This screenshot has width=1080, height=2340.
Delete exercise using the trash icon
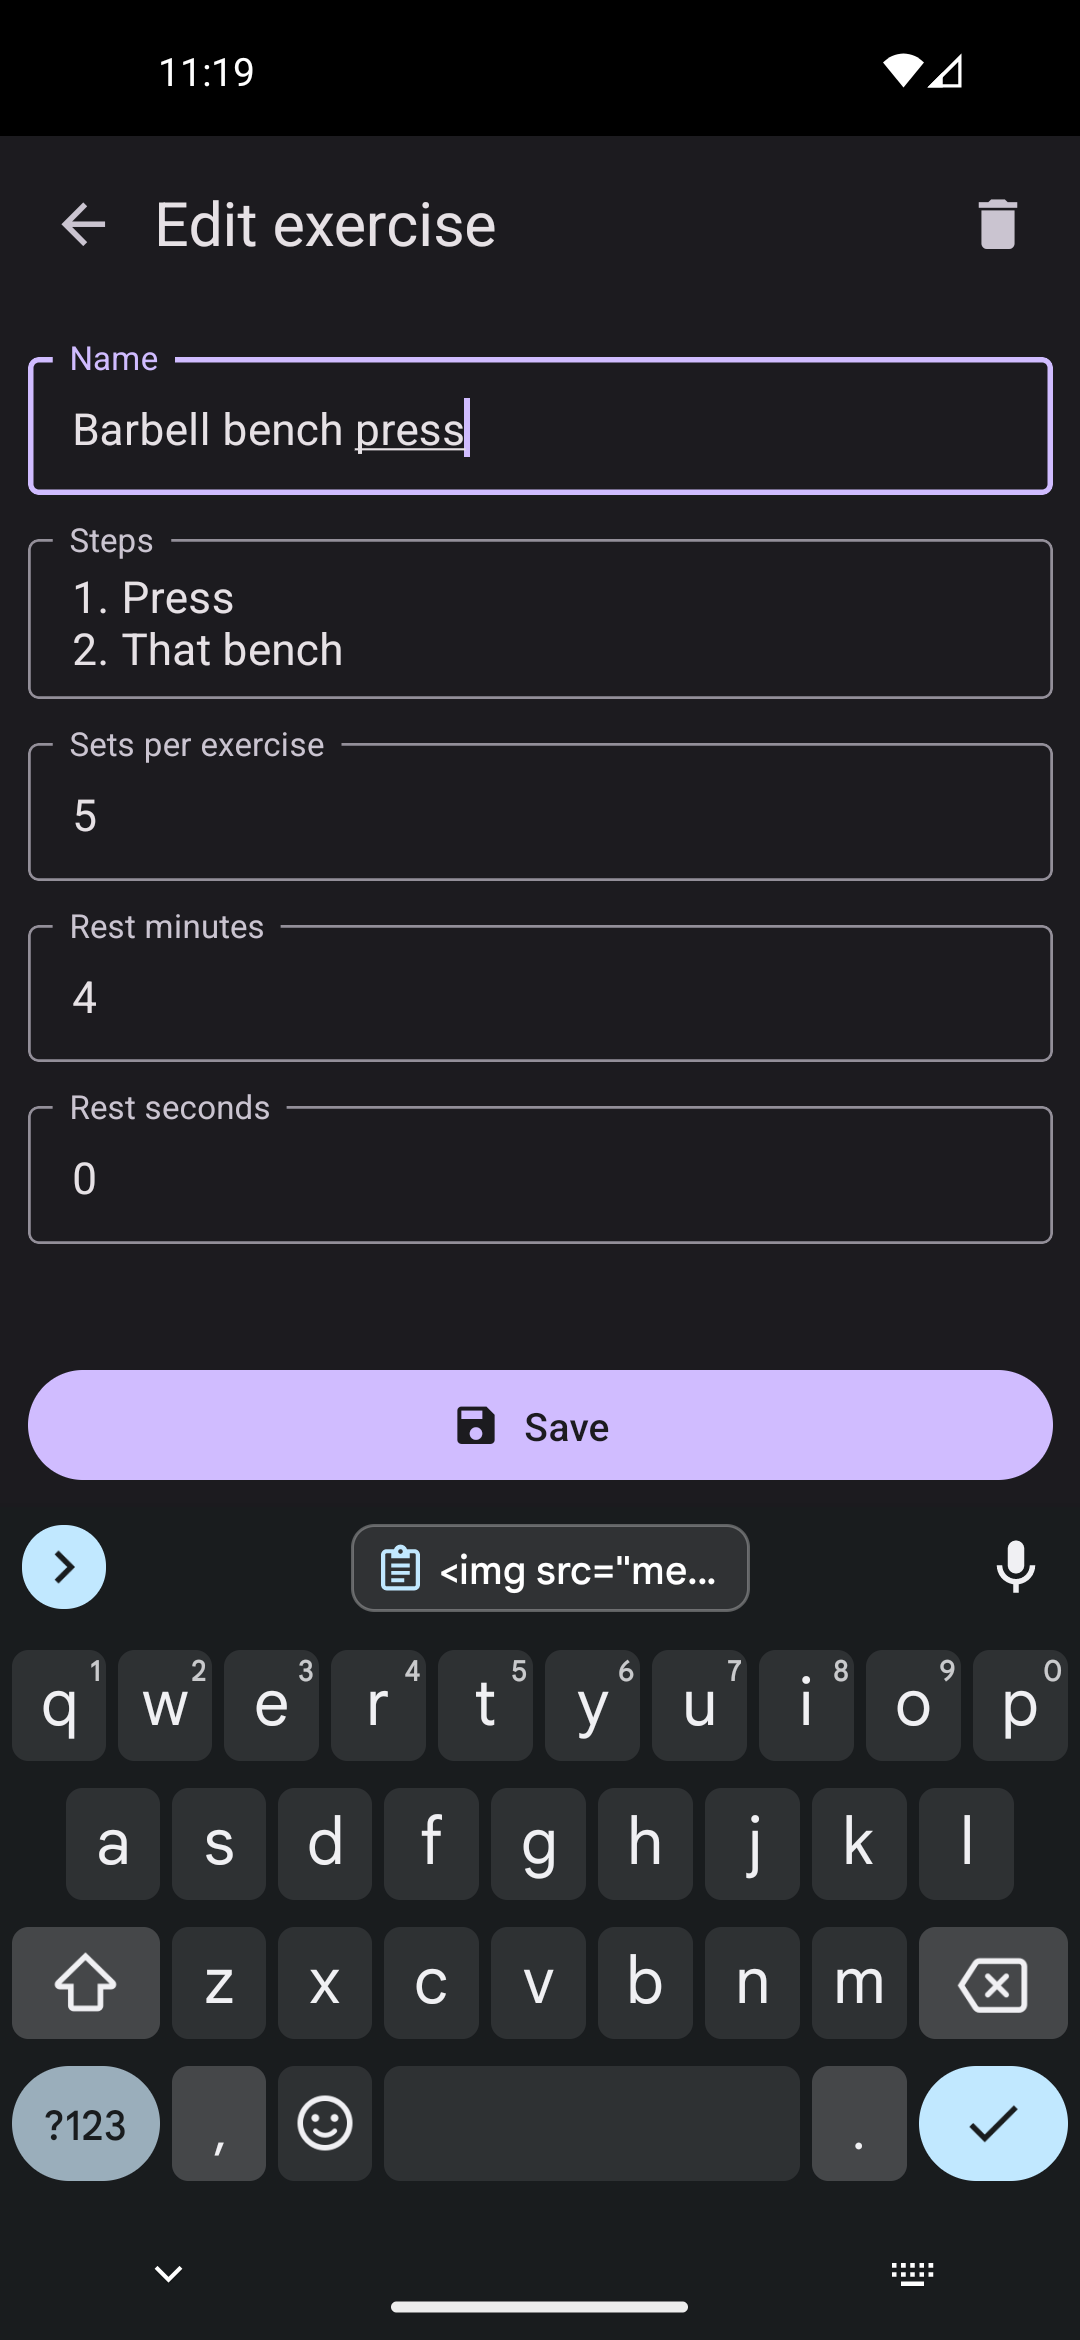pos(997,224)
